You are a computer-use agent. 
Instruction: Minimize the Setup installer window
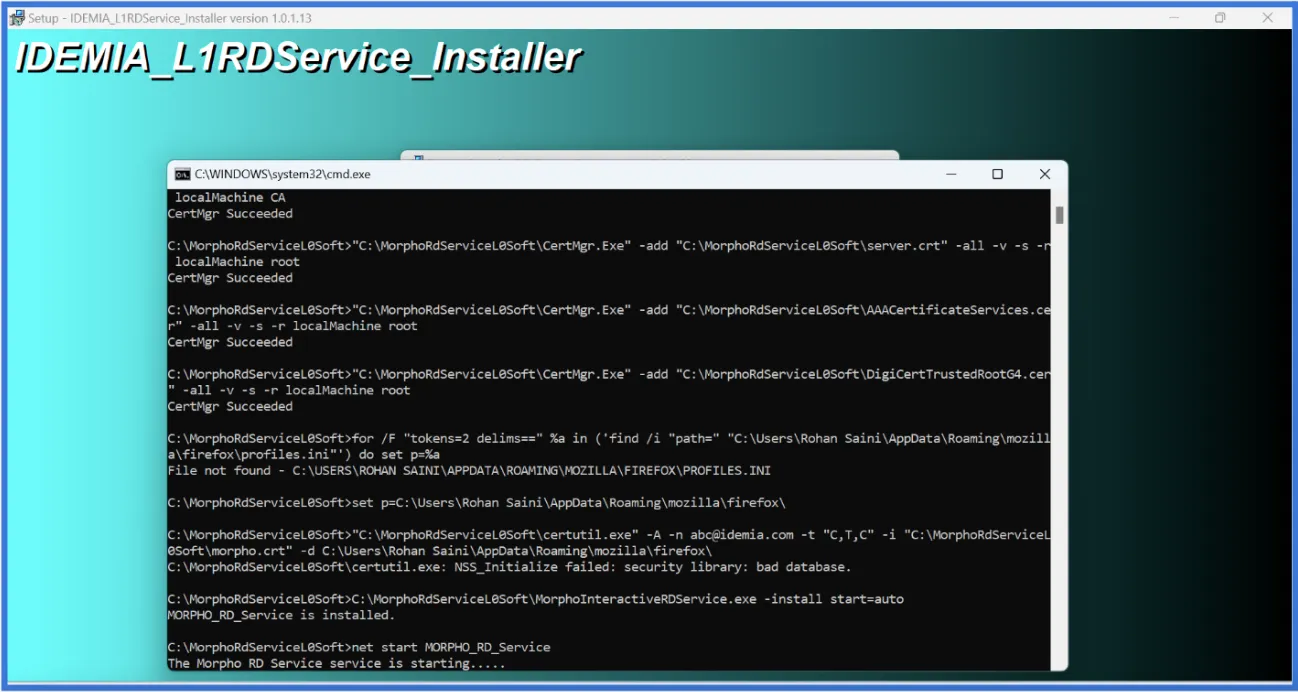tap(1173, 18)
